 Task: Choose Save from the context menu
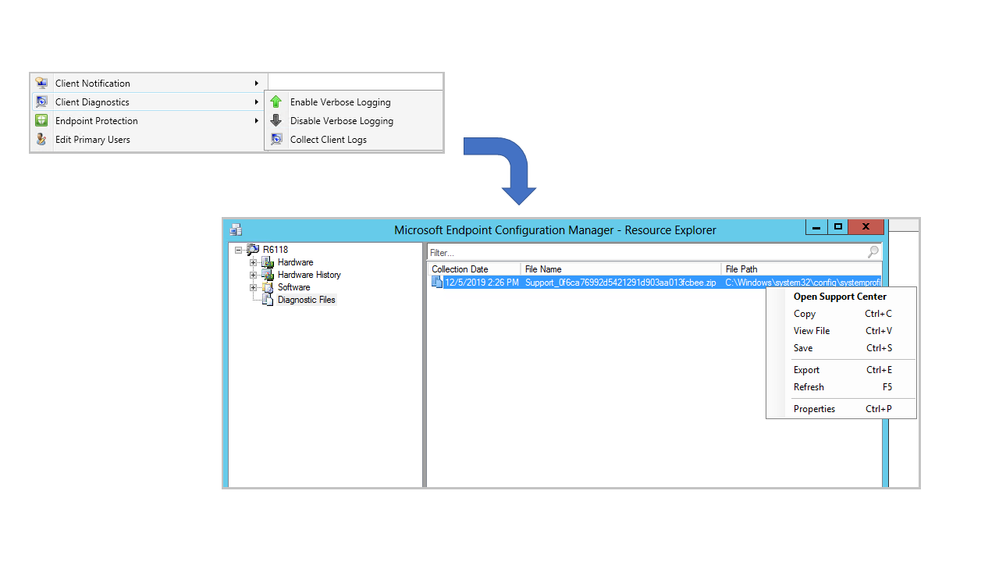click(840, 348)
